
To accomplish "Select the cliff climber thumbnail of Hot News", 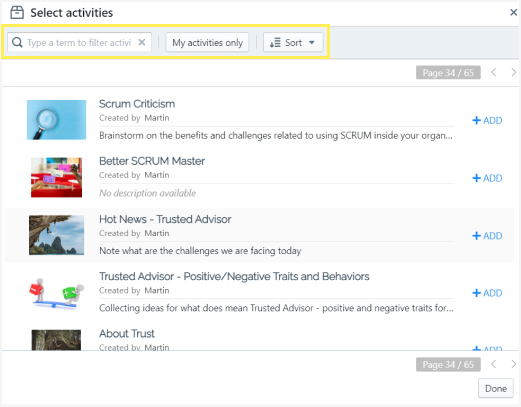I will 56,235.
